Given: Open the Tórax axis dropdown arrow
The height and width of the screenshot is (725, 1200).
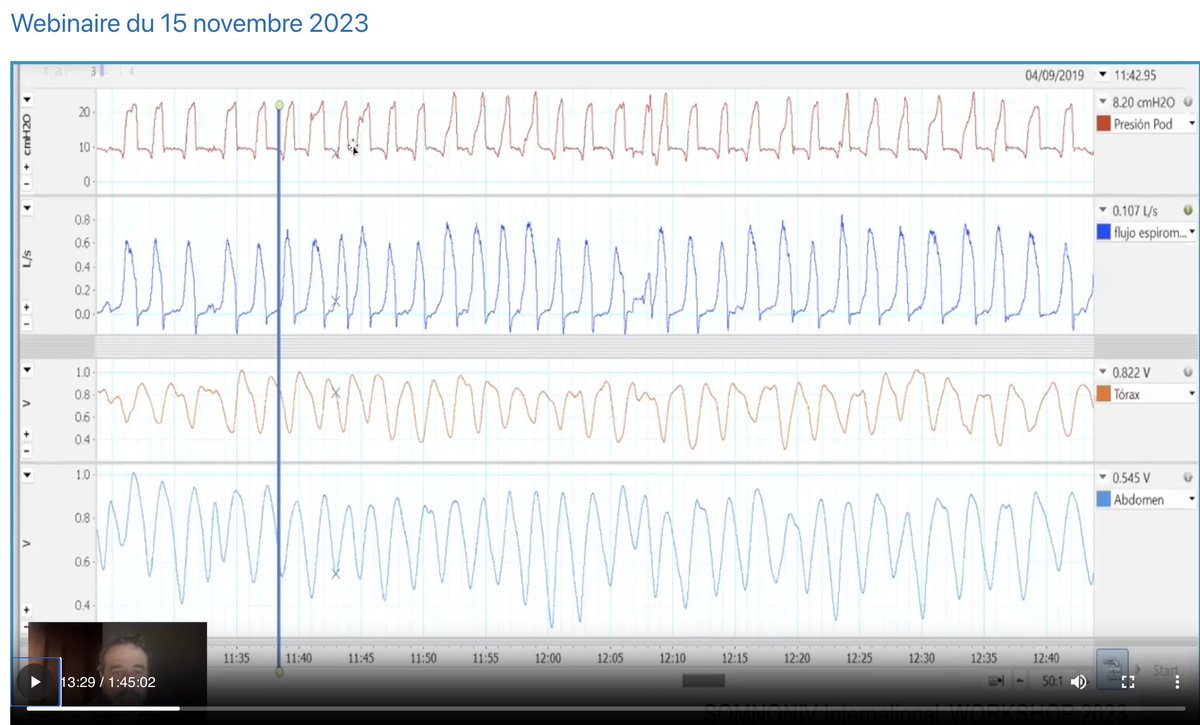Looking at the screenshot, I should [x=27, y=369].
